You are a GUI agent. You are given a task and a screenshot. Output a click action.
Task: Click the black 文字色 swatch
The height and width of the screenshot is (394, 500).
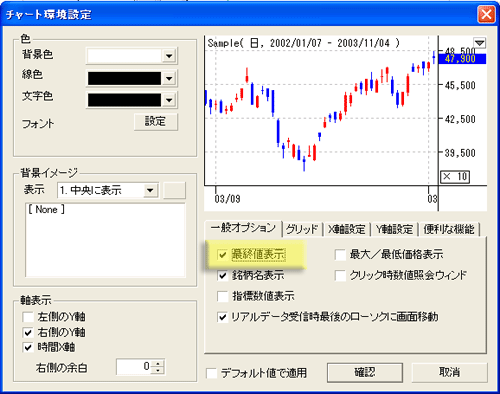click(x=125, y=100)
